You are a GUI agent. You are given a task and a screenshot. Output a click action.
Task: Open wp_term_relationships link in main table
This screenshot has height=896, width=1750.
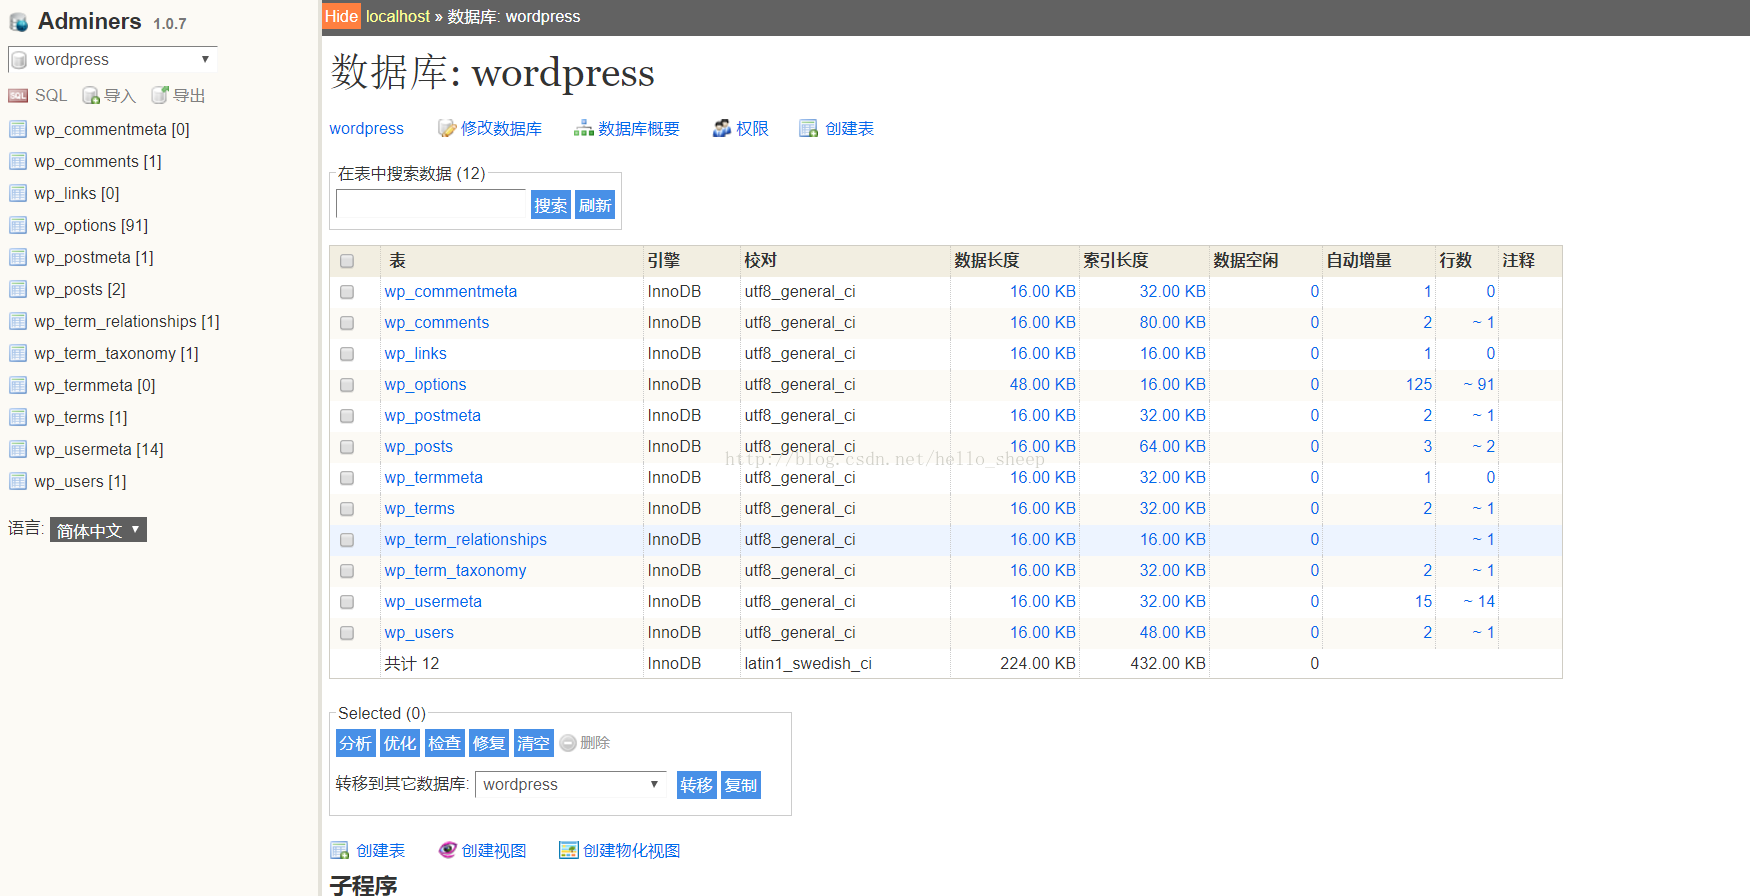click(466, 540)
